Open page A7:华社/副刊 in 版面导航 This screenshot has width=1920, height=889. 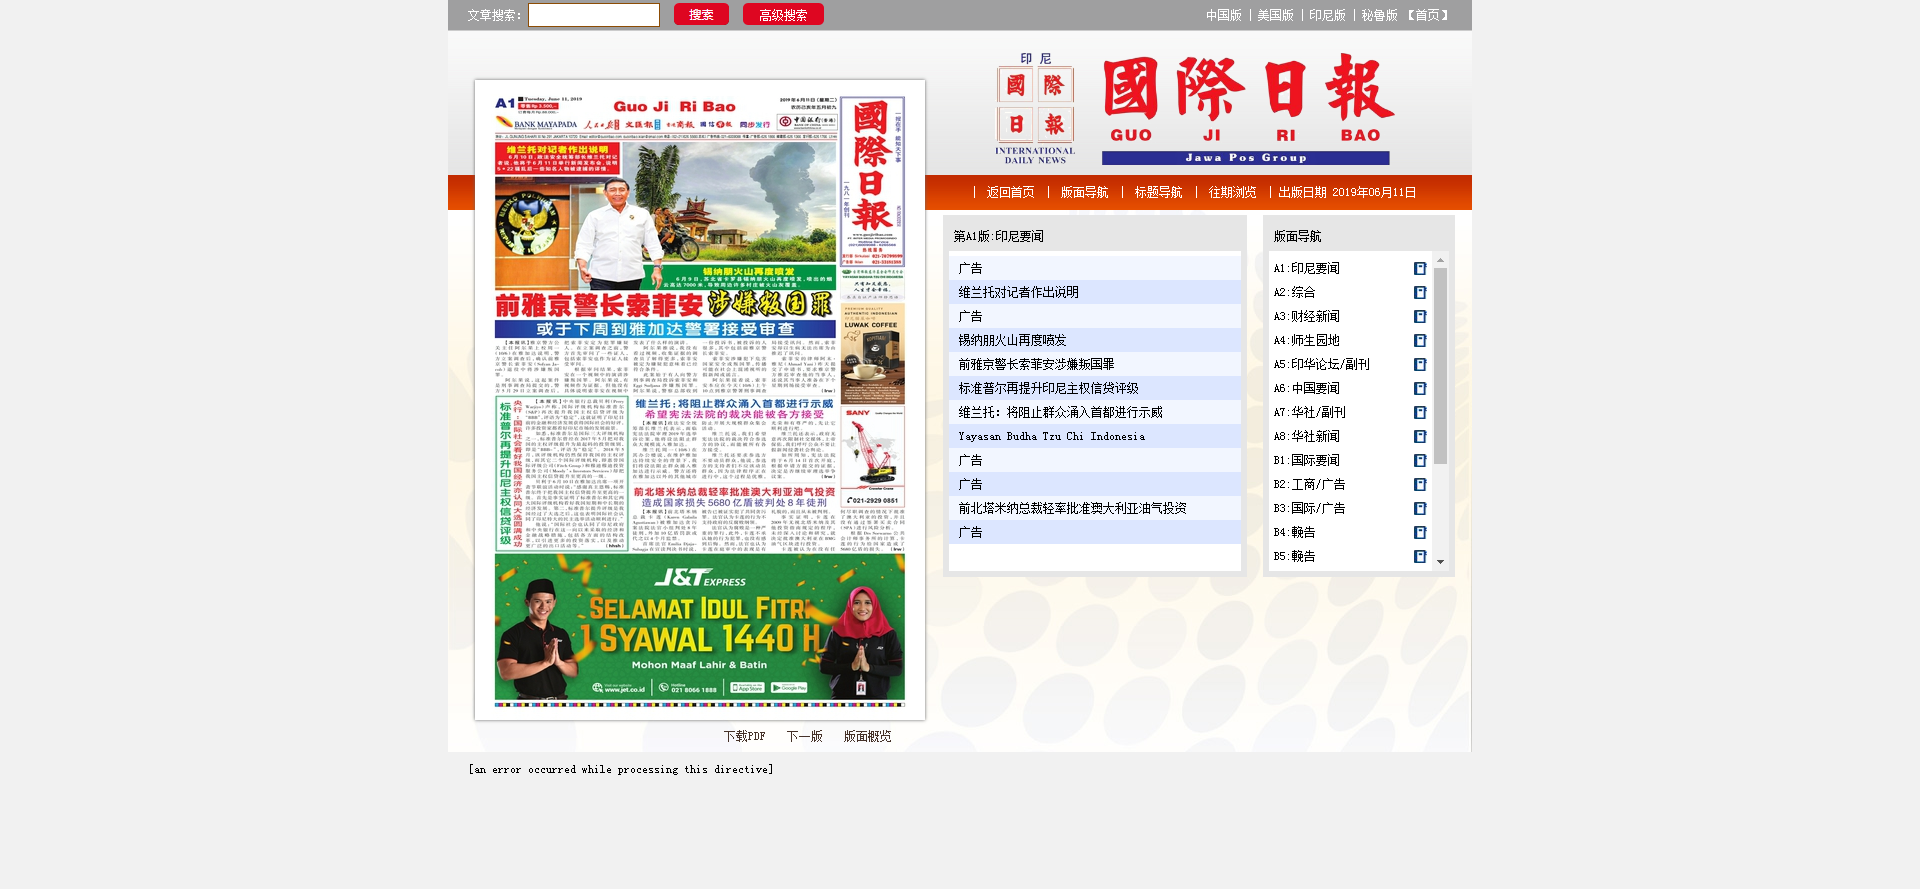tap(1309, 412)
